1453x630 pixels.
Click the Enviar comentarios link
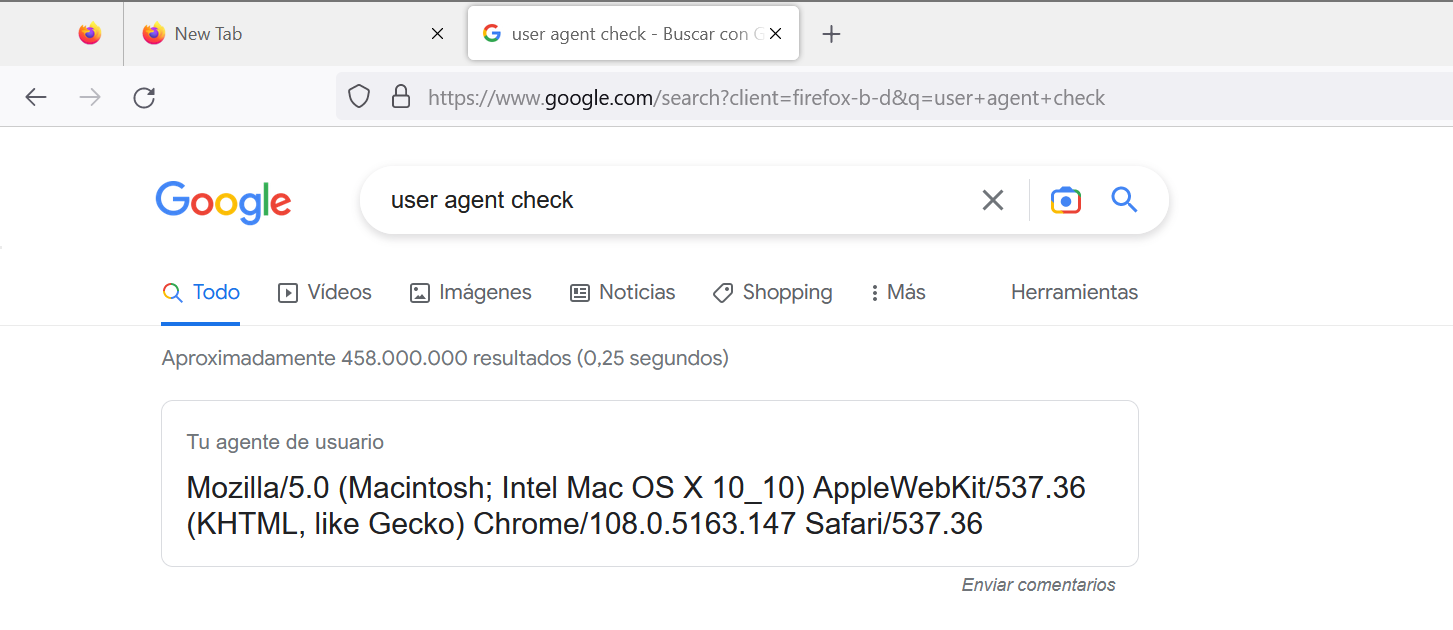pos(1038,585)
